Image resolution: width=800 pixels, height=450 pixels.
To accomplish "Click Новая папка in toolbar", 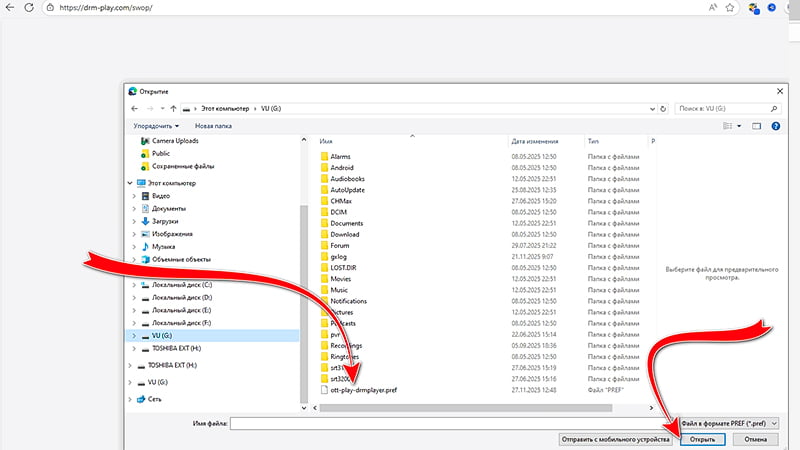I will click(213, 126).
